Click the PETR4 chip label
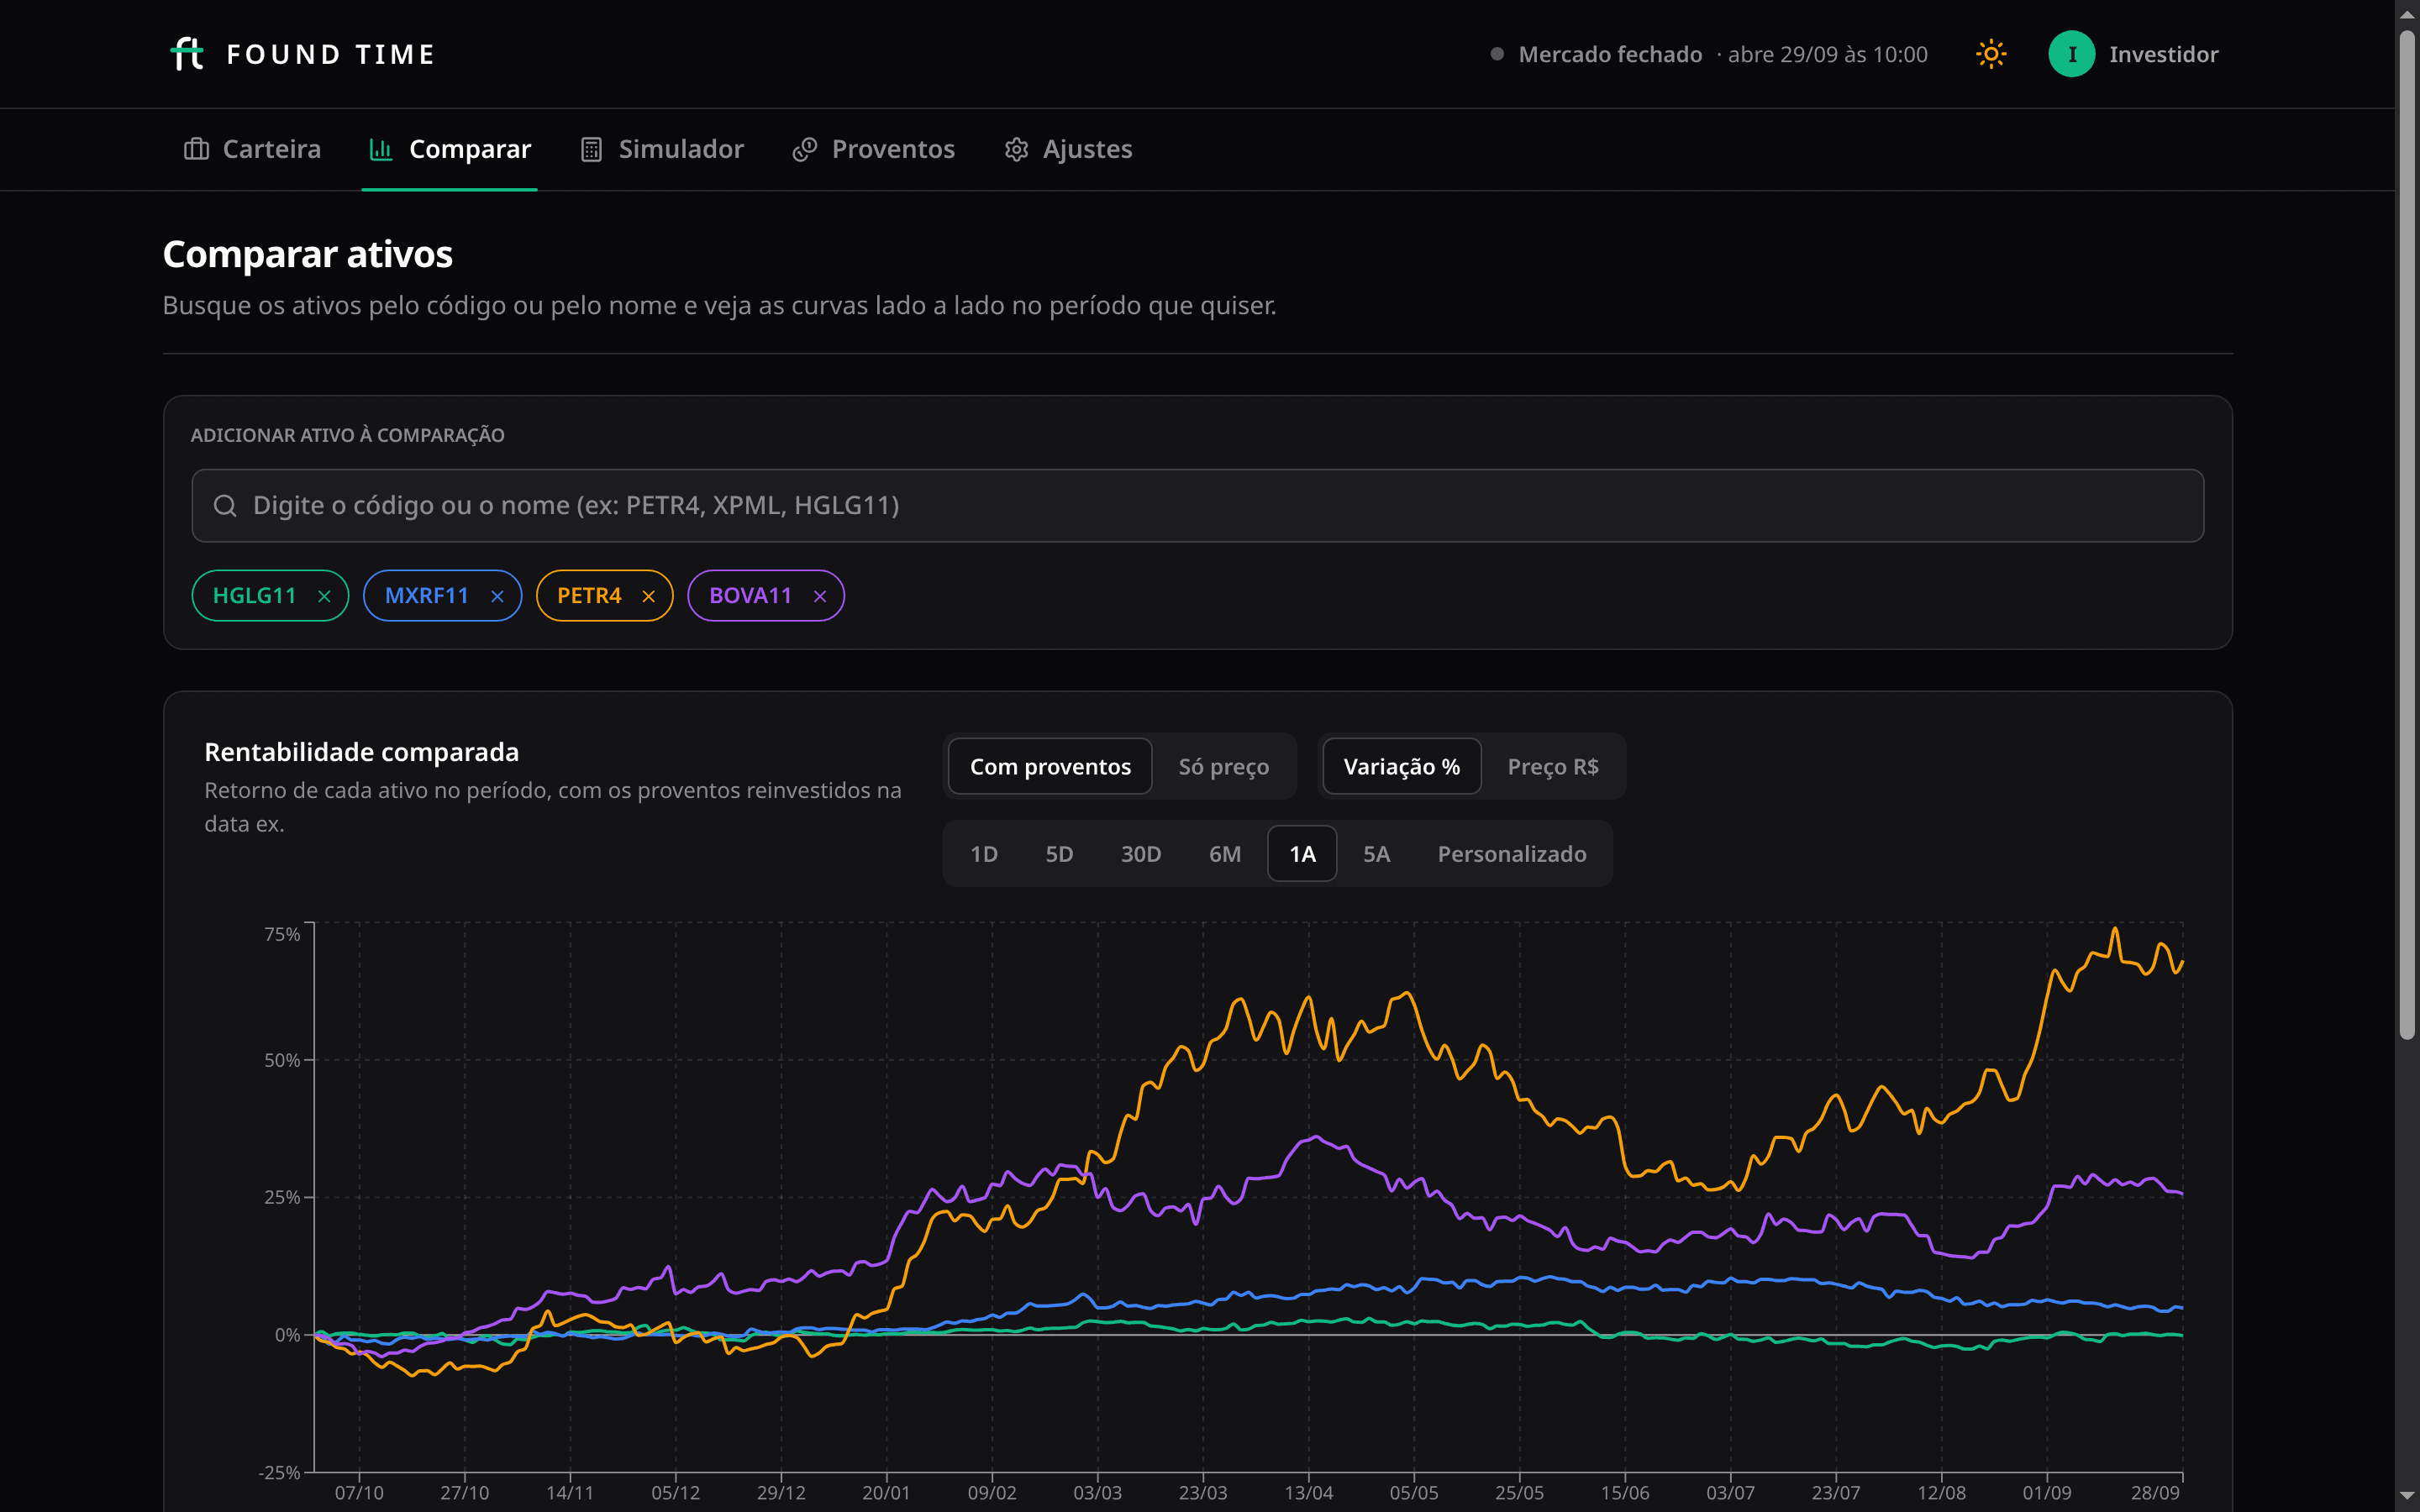The height and width of the screenshot is (1512, 2420). [x=589, y=596]
